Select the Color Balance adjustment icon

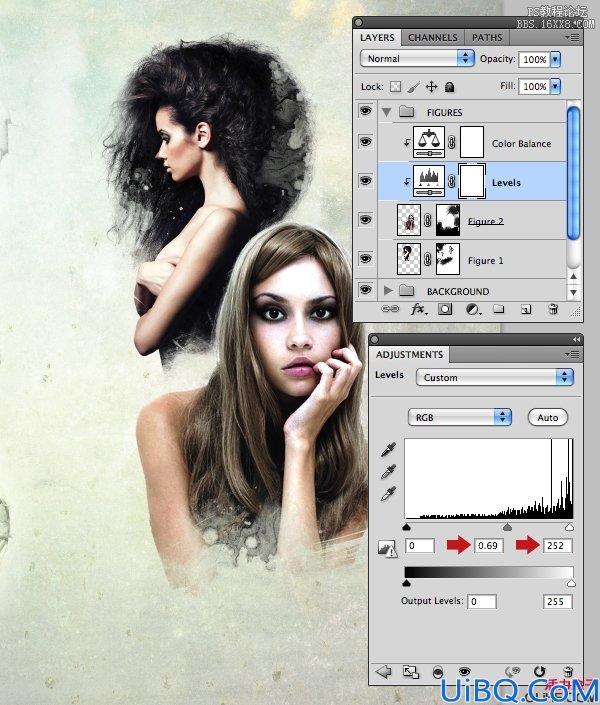point(429,143)
